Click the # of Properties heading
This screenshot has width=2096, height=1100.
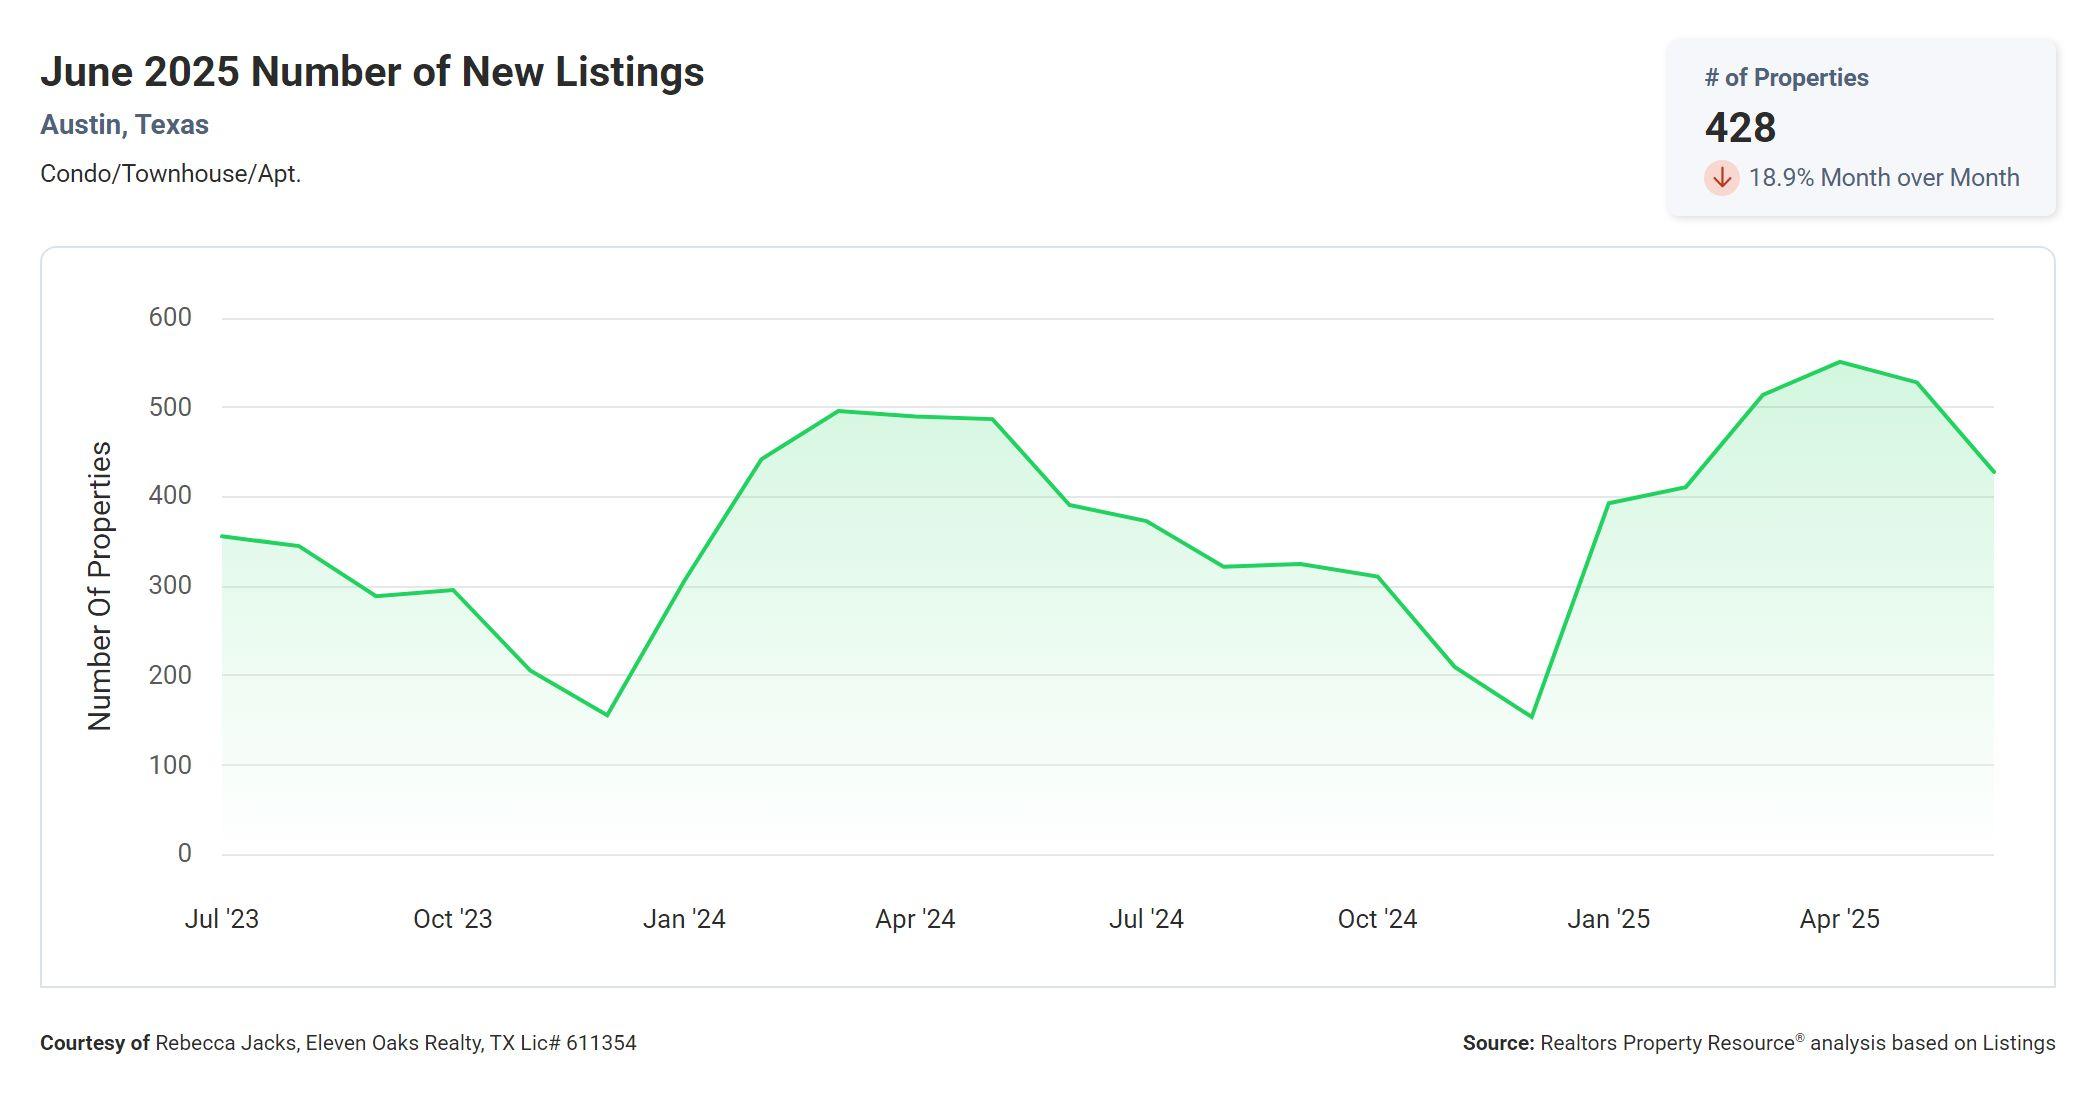[1786, 78]
